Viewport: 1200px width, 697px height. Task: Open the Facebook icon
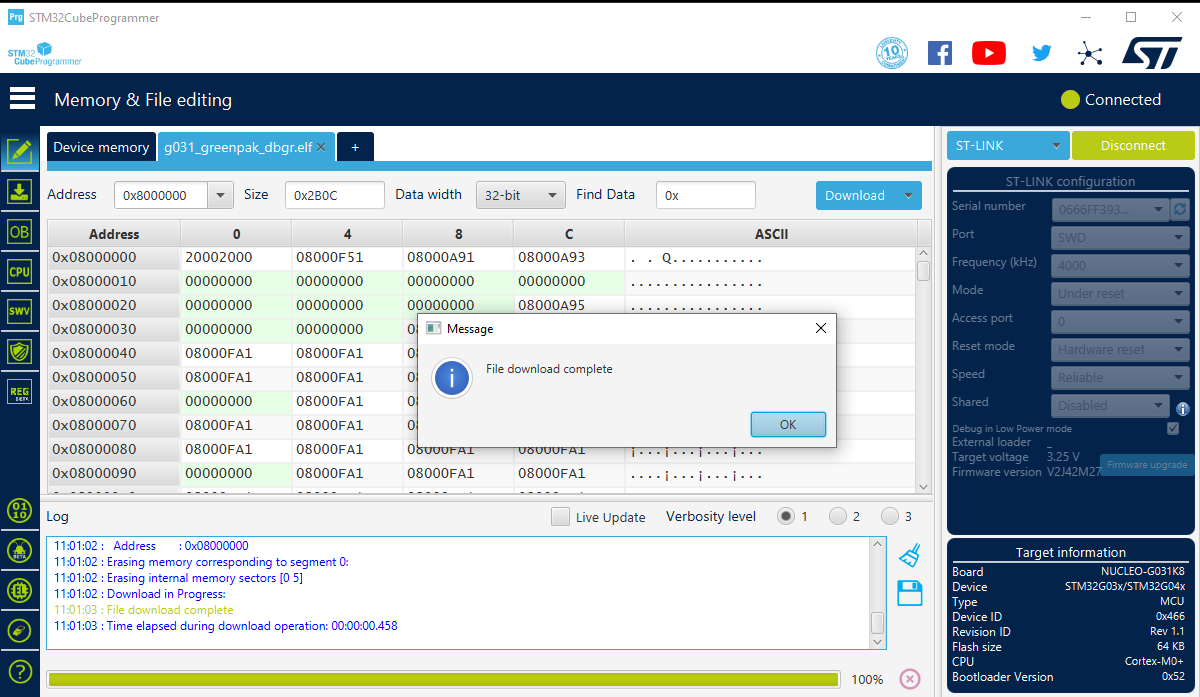tap(940, 53)
